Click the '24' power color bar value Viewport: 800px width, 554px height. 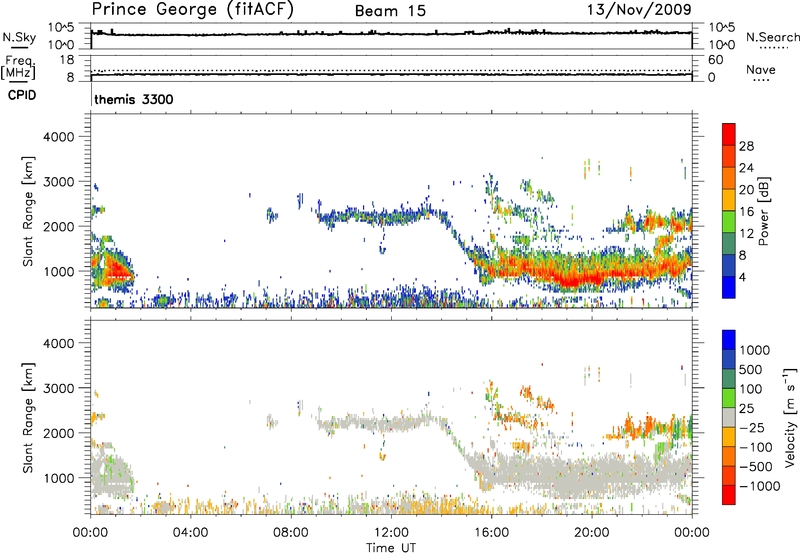coord(746,168)
